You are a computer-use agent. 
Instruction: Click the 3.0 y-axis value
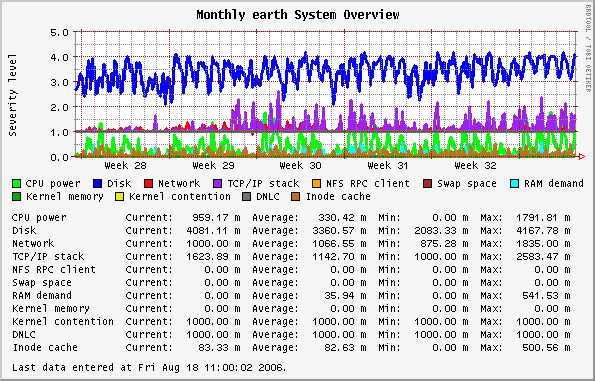pyautogui.click(x=60, y=82)
